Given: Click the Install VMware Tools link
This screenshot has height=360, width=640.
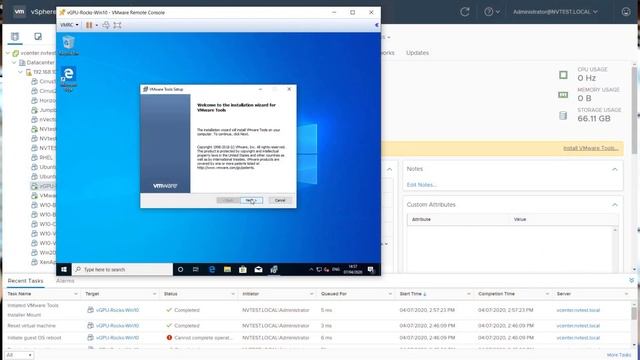Looking at the screenshot, I should [x=591, y=148].
